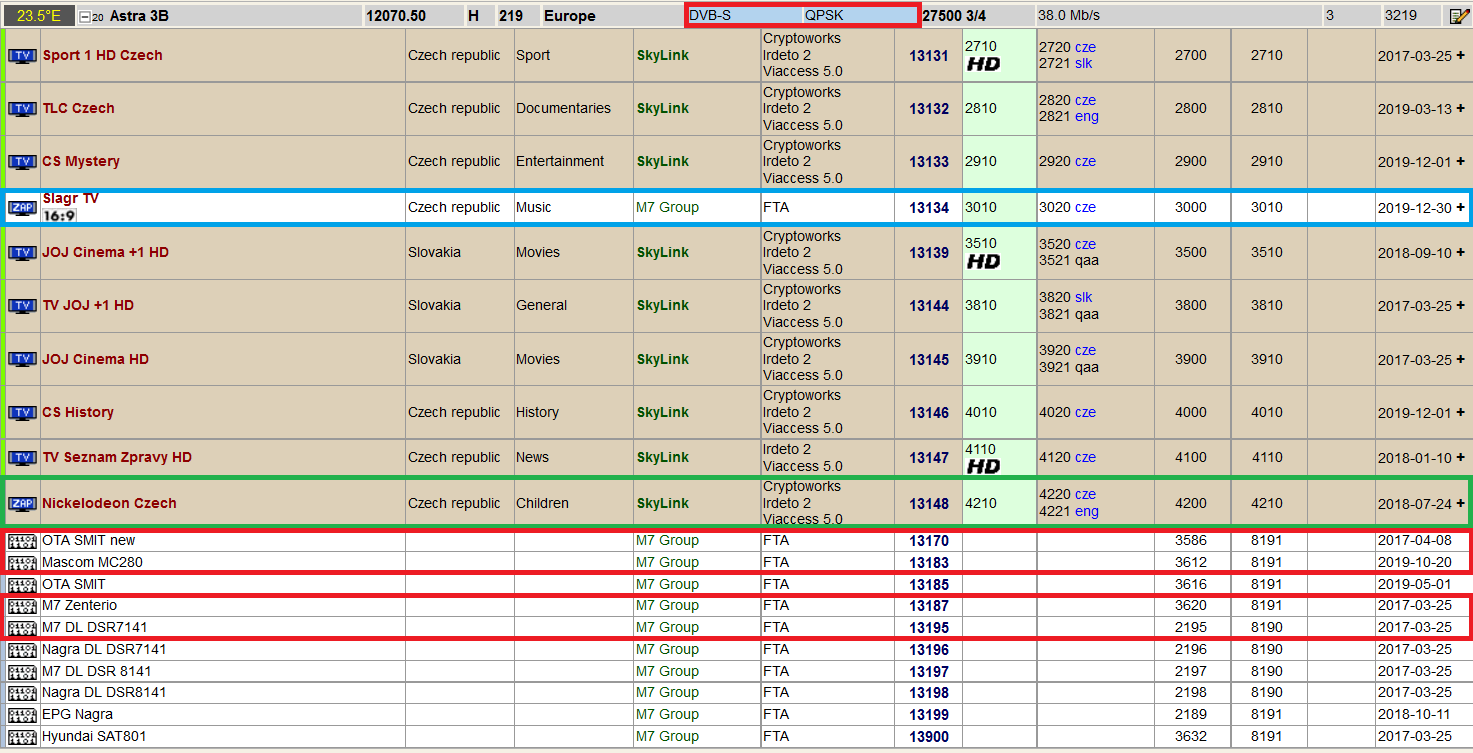This screenshot has width=1473, height=753.
Task: Click the data icon beside Nagra DL DSR8141
Action: [x=22, y=693]
